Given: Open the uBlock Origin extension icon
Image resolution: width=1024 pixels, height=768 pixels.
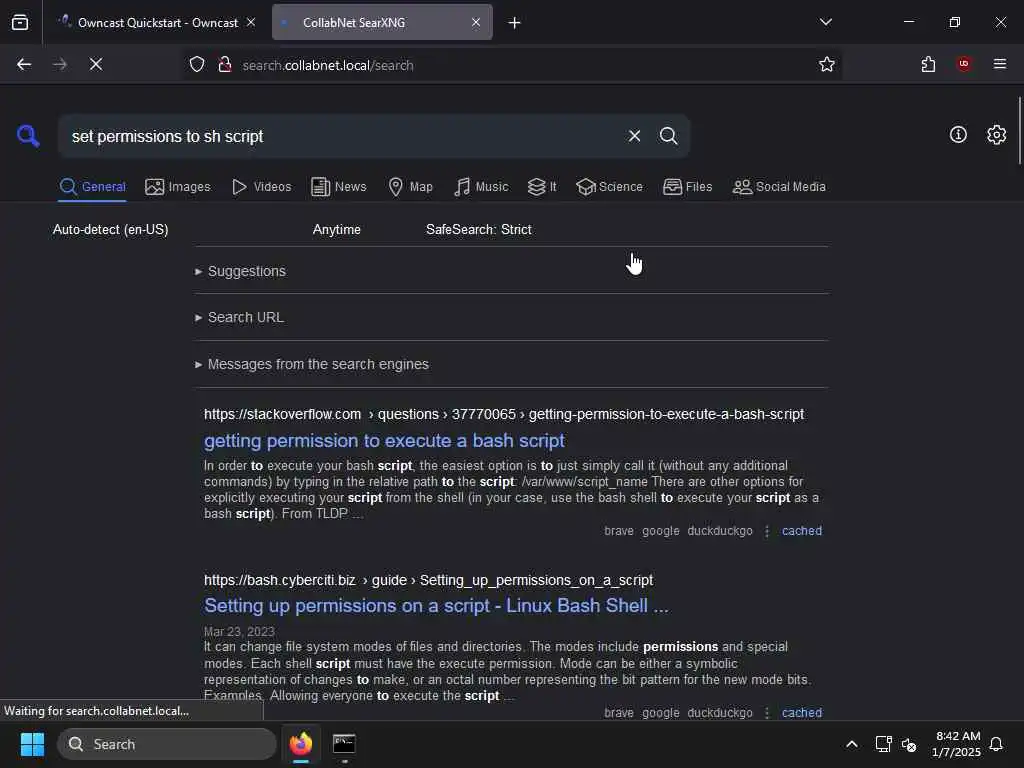Looking at the screenshot, I should tap(964, 64).
